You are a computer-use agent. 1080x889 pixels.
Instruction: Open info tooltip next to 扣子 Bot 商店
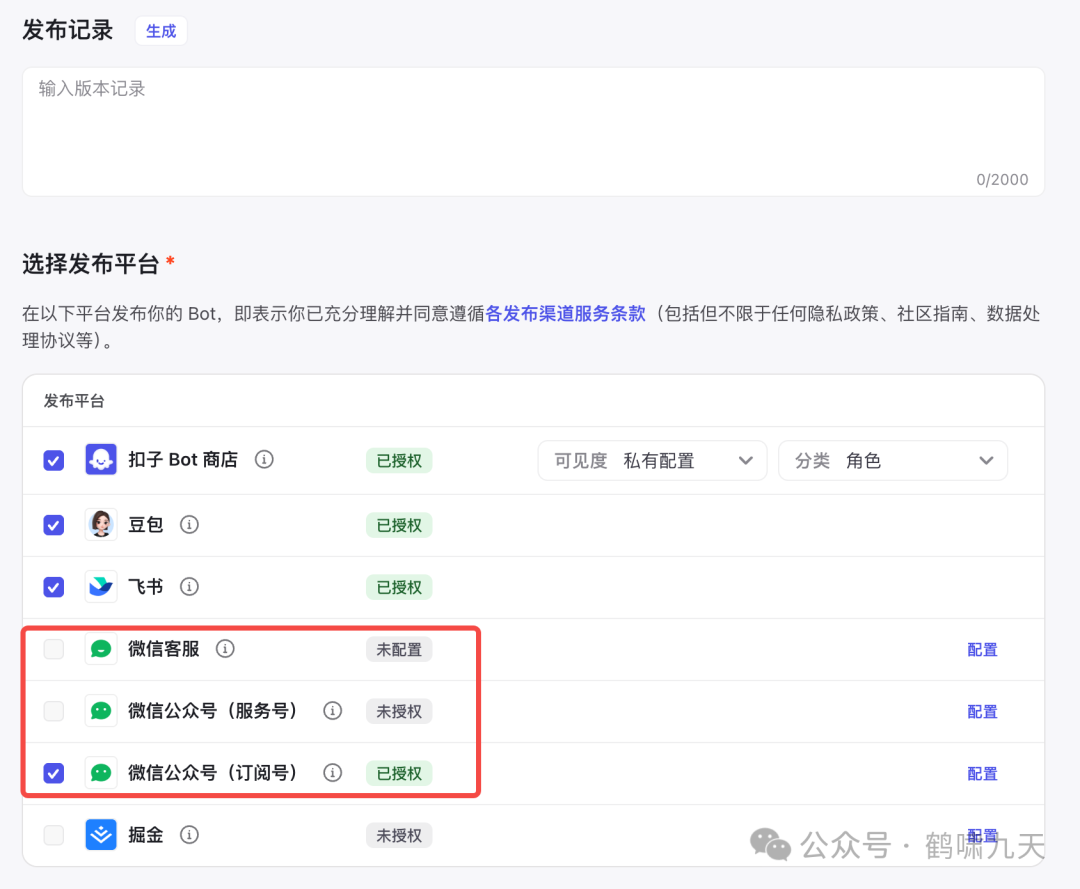(264, 459)
